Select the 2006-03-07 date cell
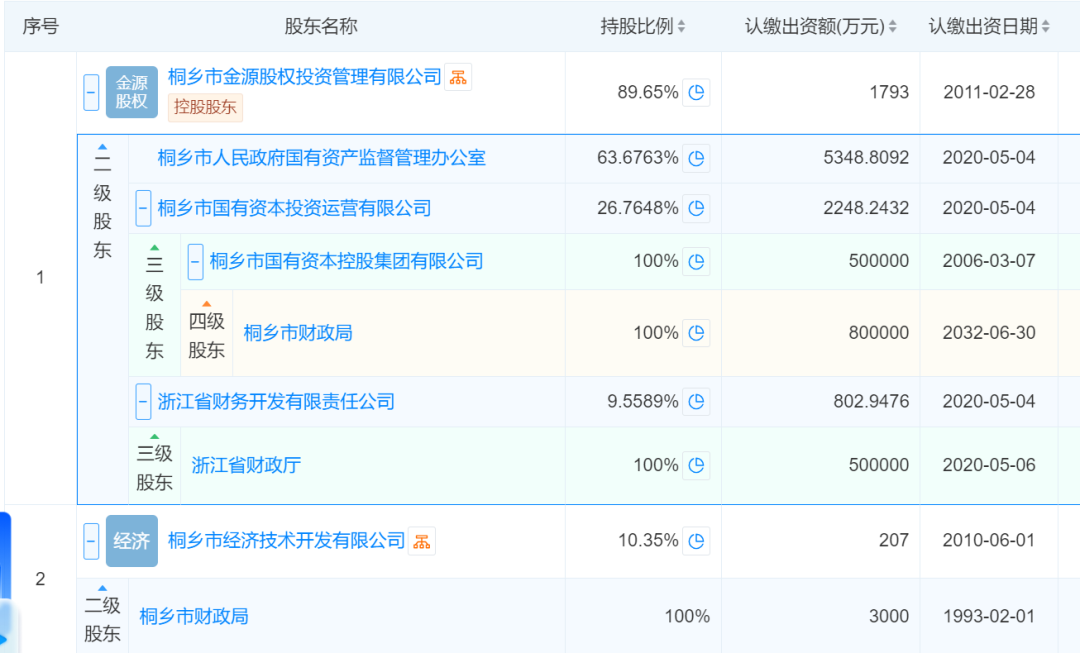 coord(989,262)
